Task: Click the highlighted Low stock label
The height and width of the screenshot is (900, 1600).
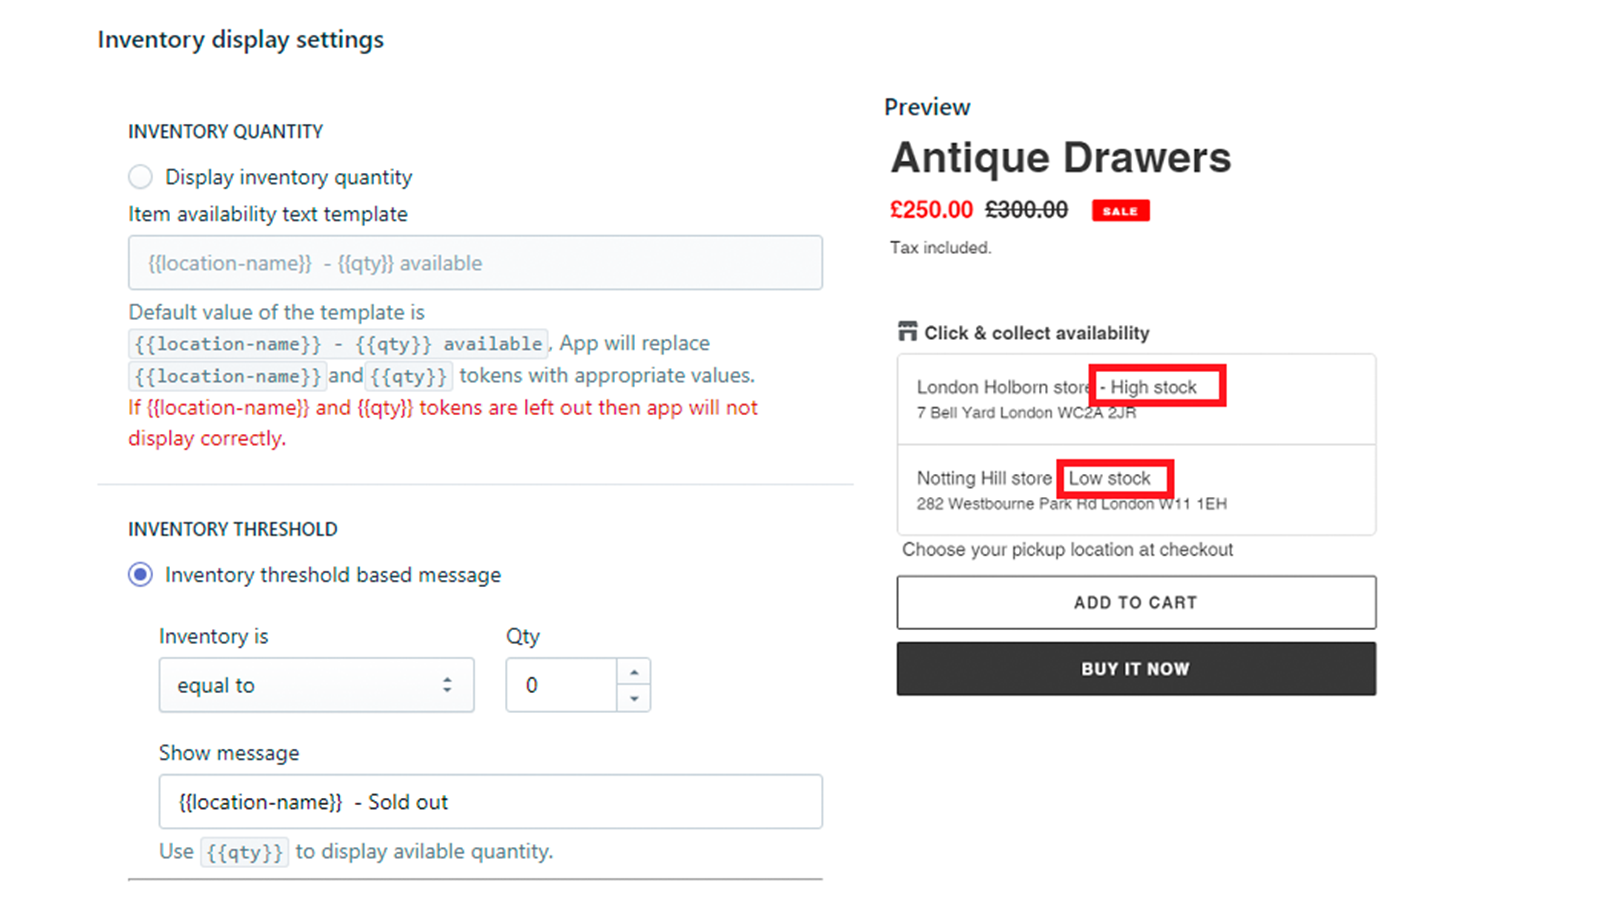Action: click(x=1114, y=478)
